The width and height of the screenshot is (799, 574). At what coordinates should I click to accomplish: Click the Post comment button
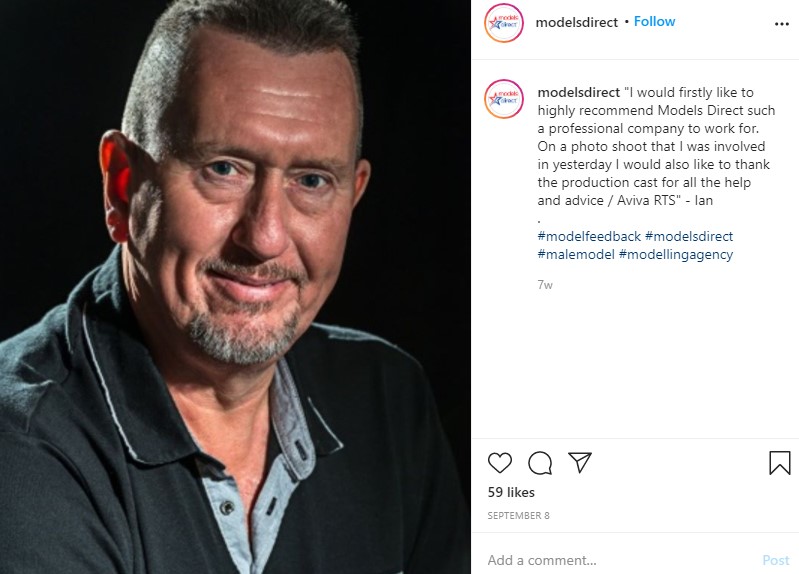[776, 560]
